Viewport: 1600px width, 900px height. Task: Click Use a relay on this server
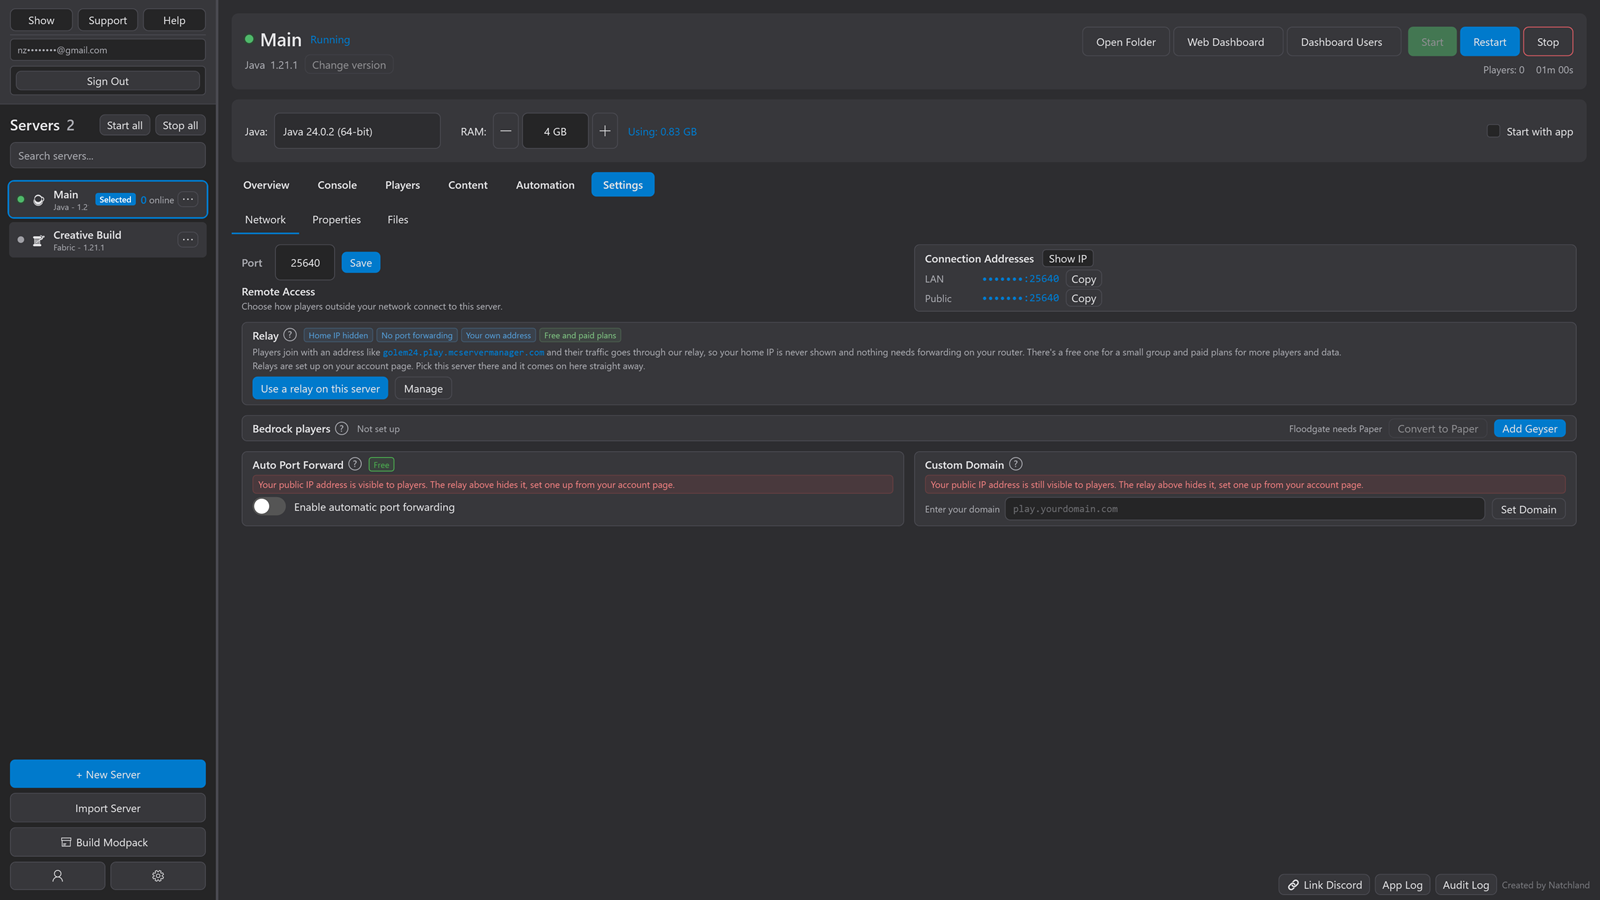click(x=320, y=388)
